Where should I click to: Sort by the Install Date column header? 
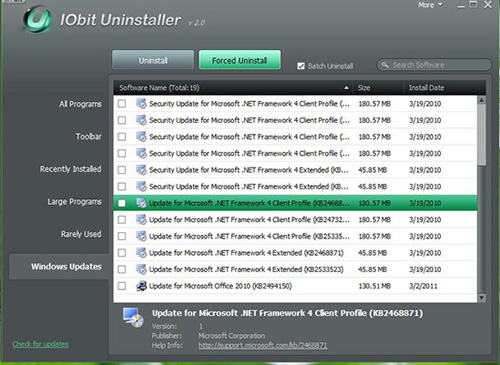[x=444, y=88]
